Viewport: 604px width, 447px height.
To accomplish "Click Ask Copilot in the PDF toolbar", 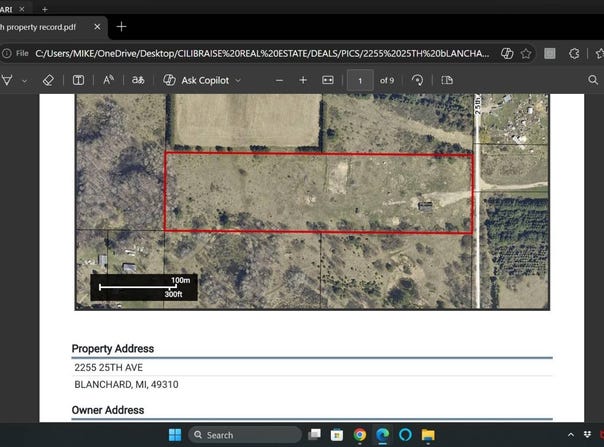I will click(196, 80).
